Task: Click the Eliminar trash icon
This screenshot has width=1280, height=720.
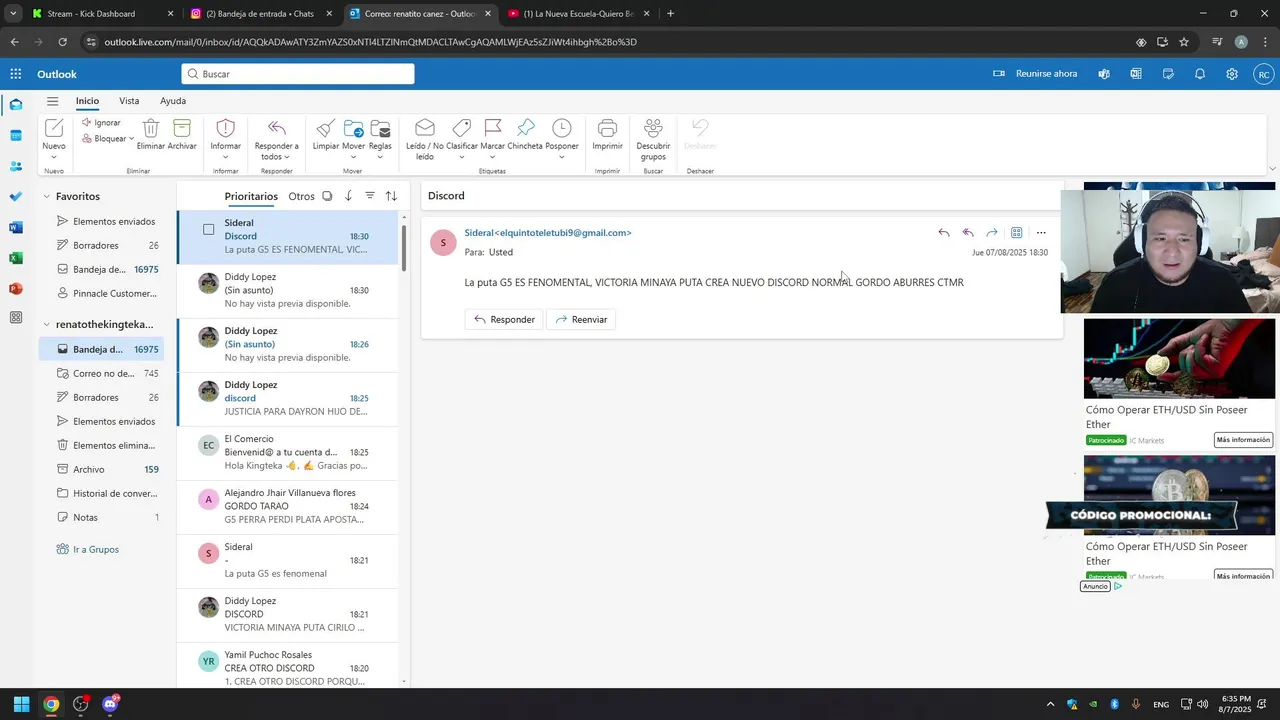Action: (151, 128)
